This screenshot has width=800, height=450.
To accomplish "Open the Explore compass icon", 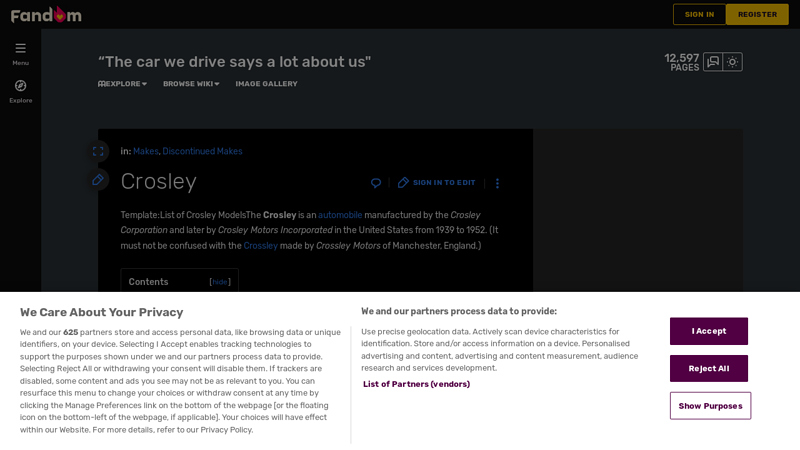I will (20, 86).
